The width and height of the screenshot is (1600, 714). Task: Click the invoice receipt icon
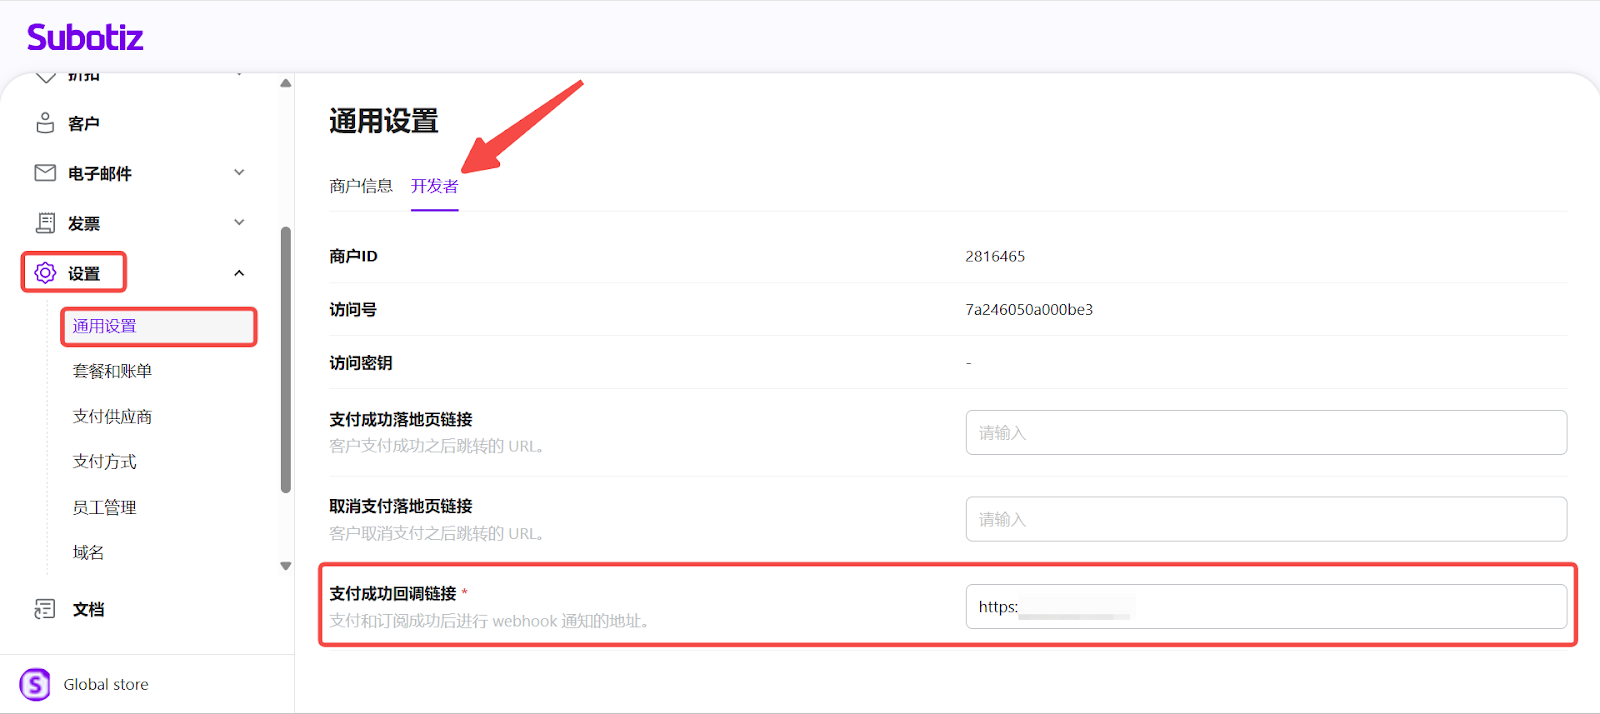coord(45,223)
